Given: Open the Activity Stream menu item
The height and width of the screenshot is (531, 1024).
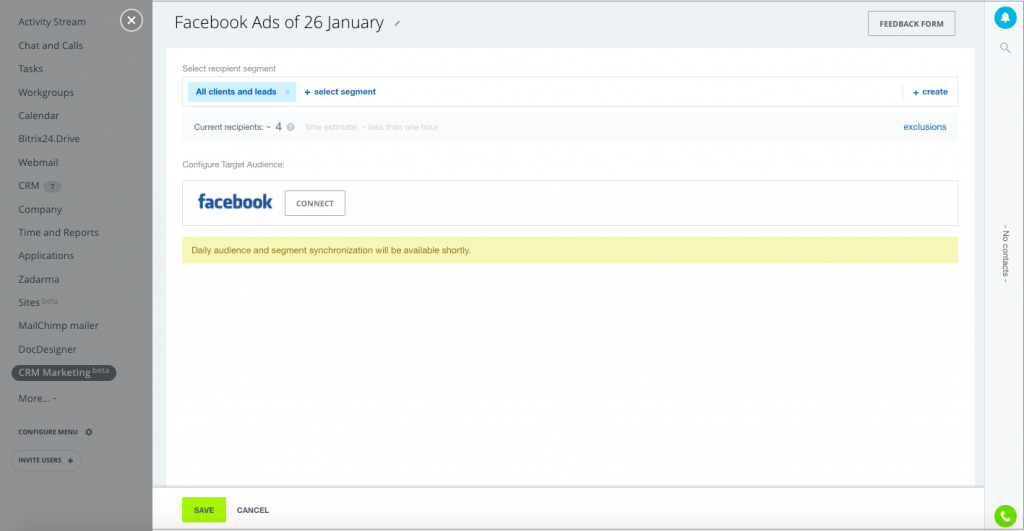Looking at the screenshot, I should (x=52, y=22).
